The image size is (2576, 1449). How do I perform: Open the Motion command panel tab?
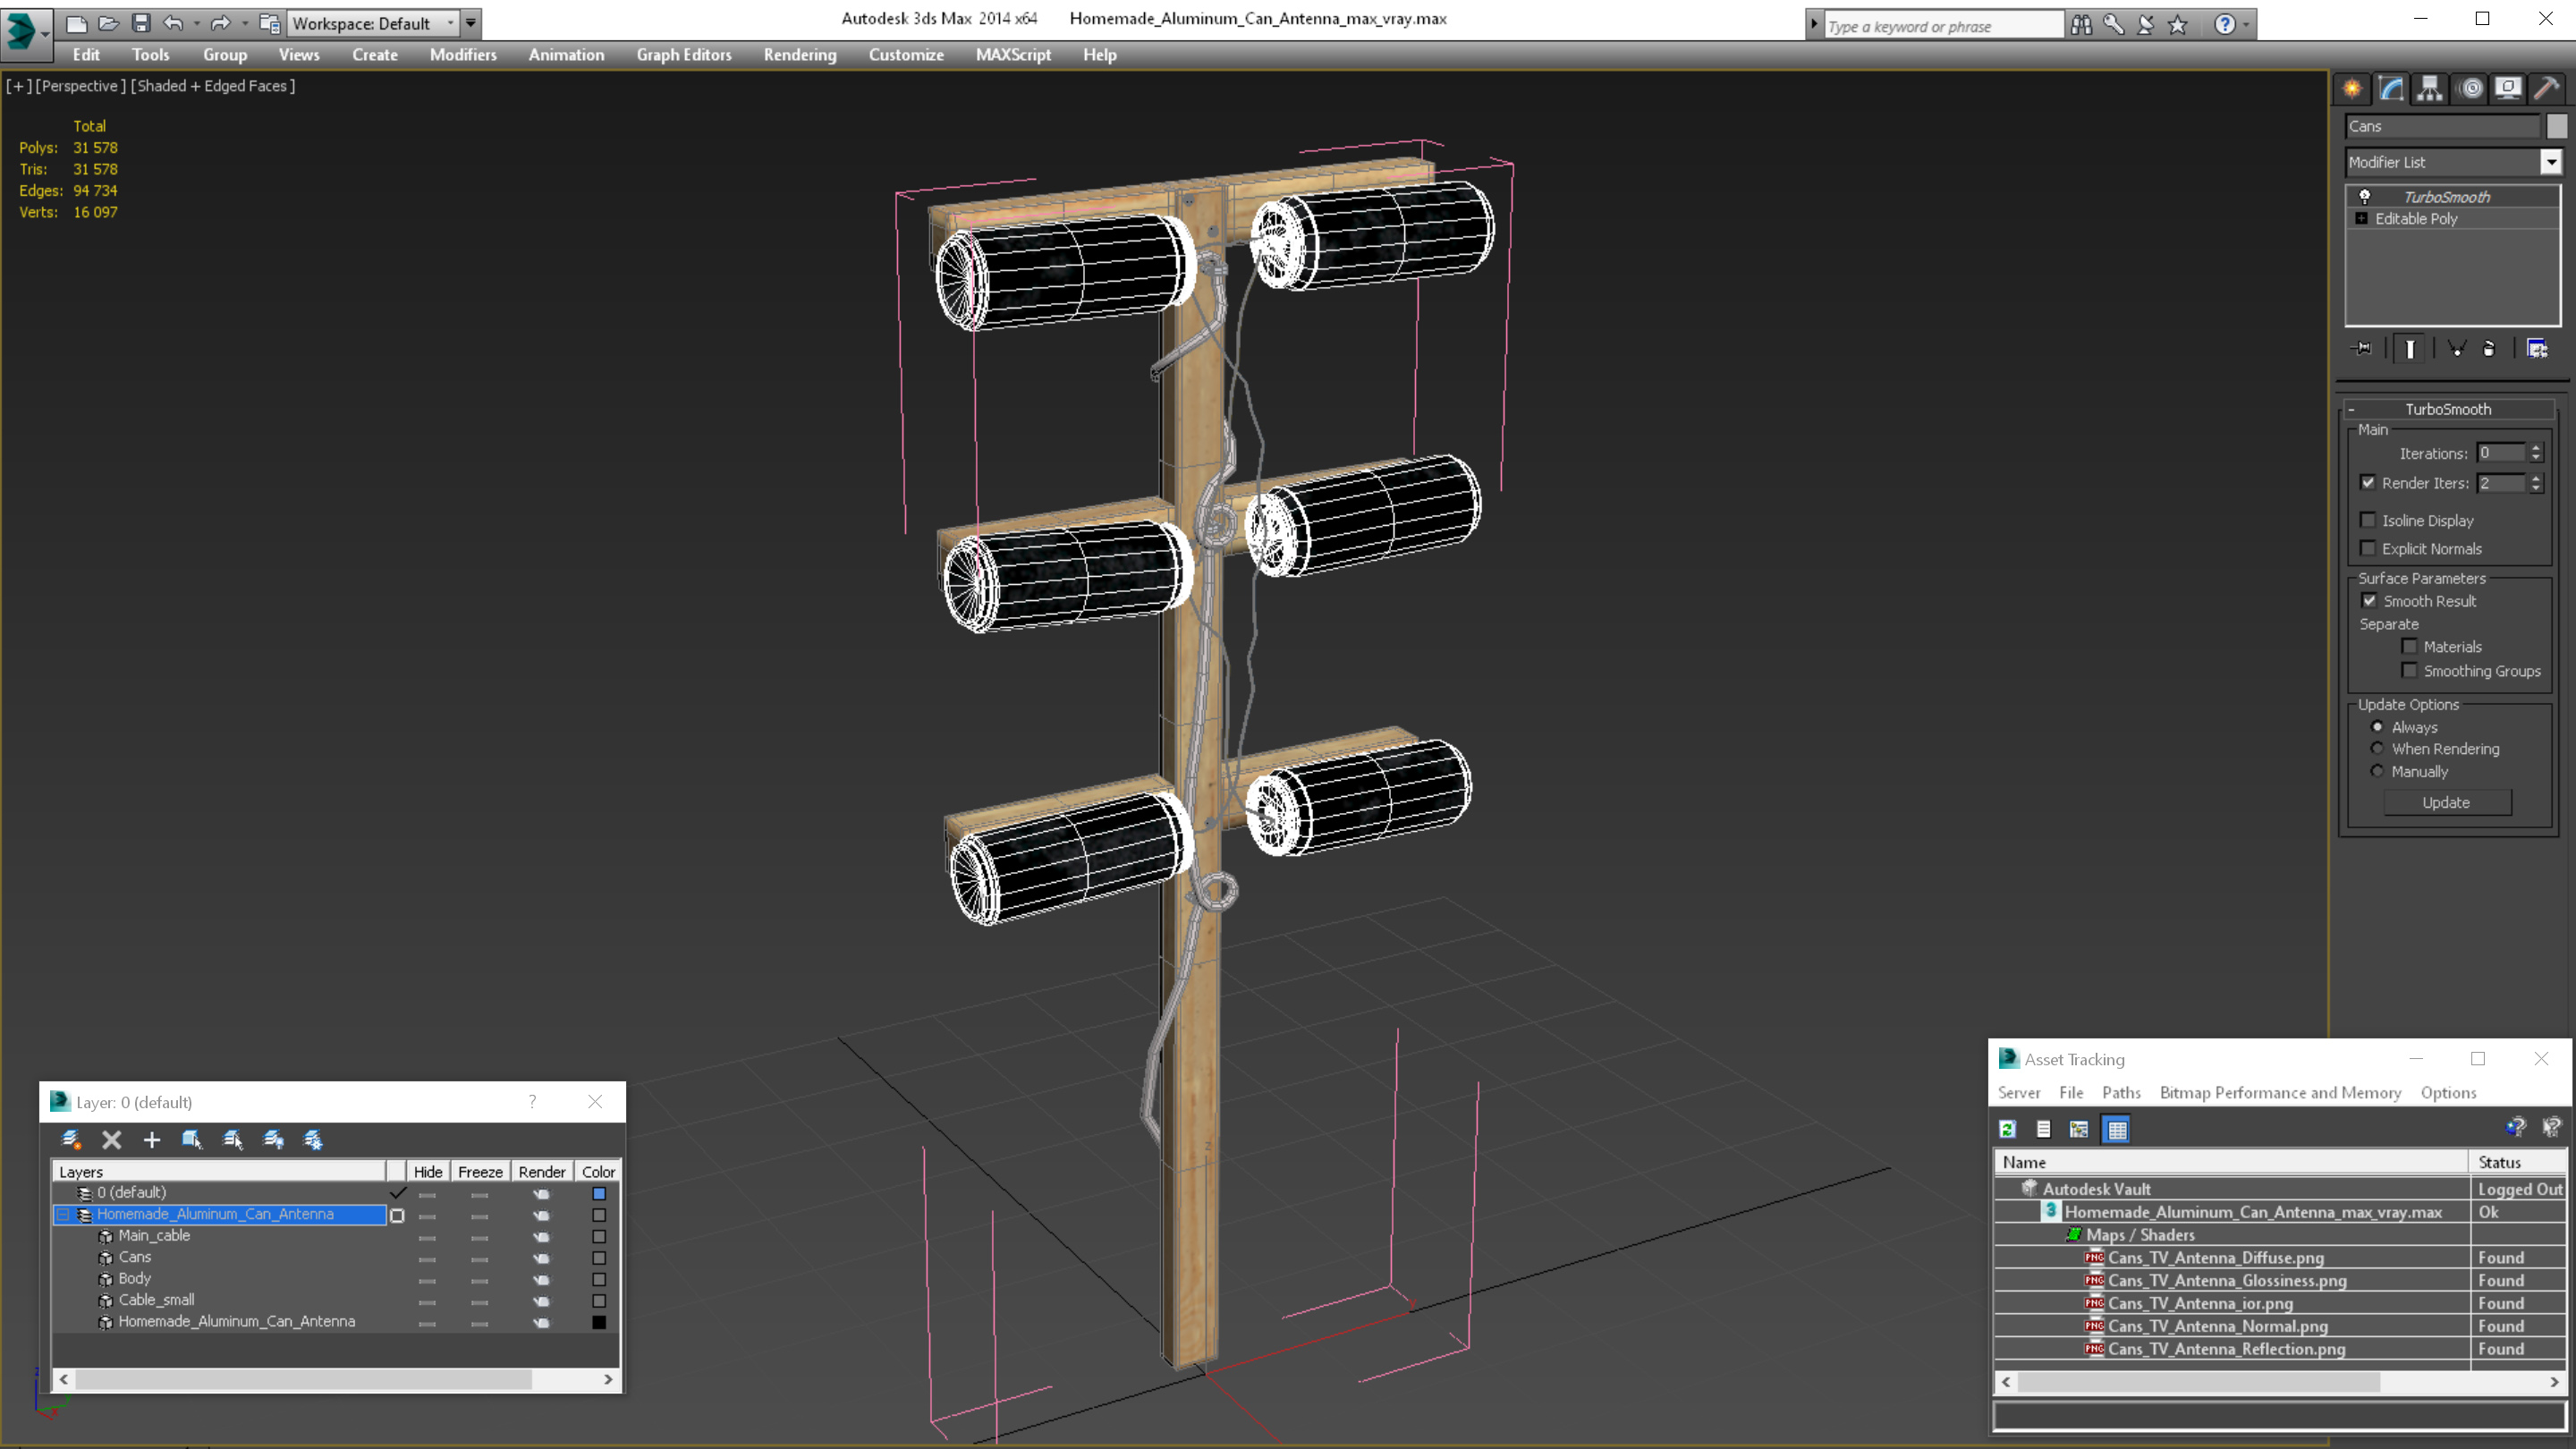point(2470,89)
